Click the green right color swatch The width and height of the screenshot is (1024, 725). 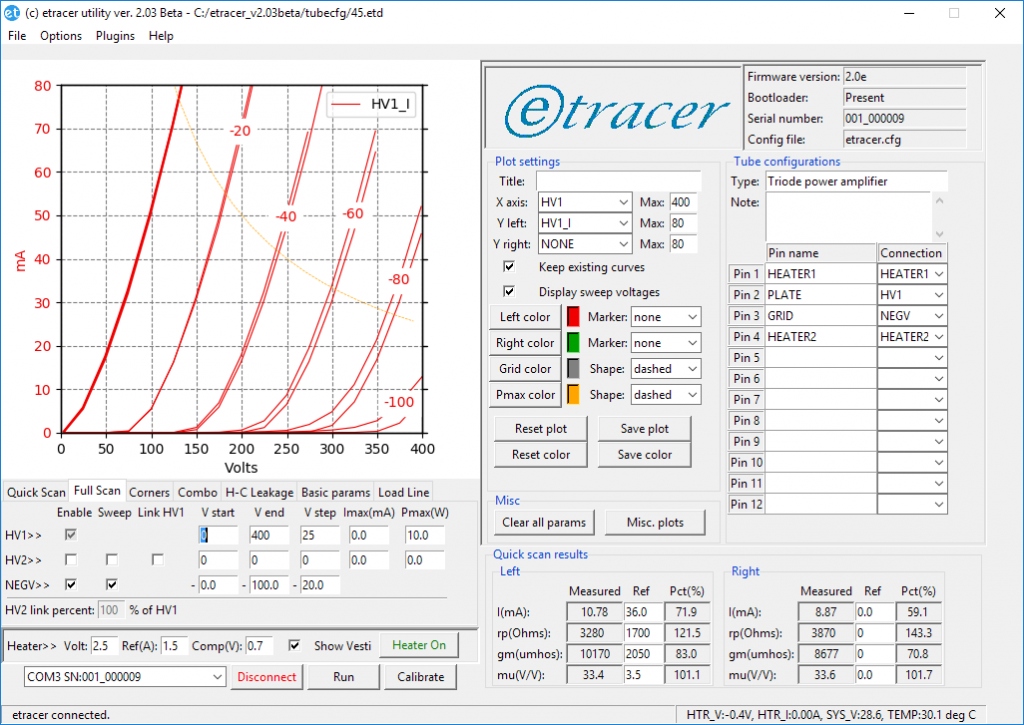pyautogui.click(x=573, y=343)
